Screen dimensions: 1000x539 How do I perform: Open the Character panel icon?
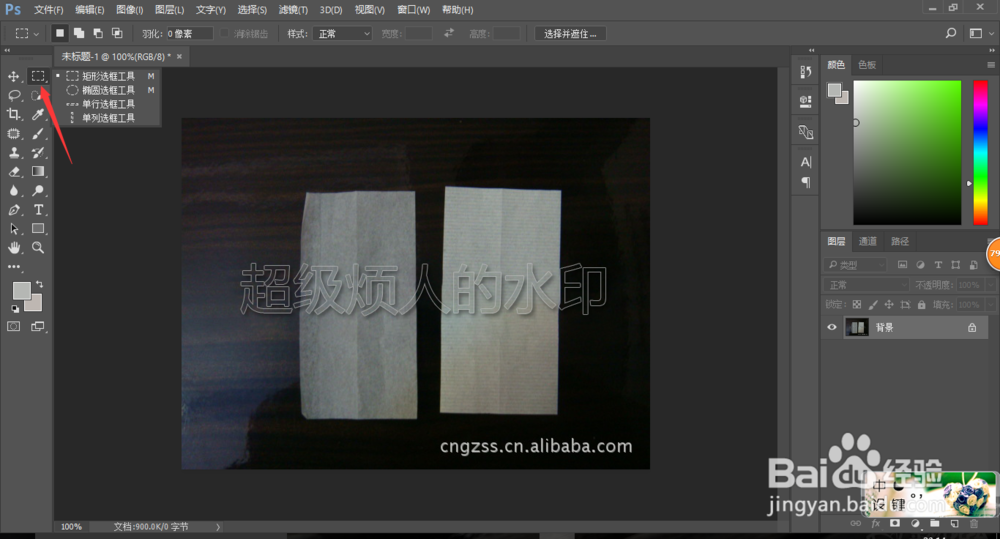pyautogui.click(x=805, y=162)
